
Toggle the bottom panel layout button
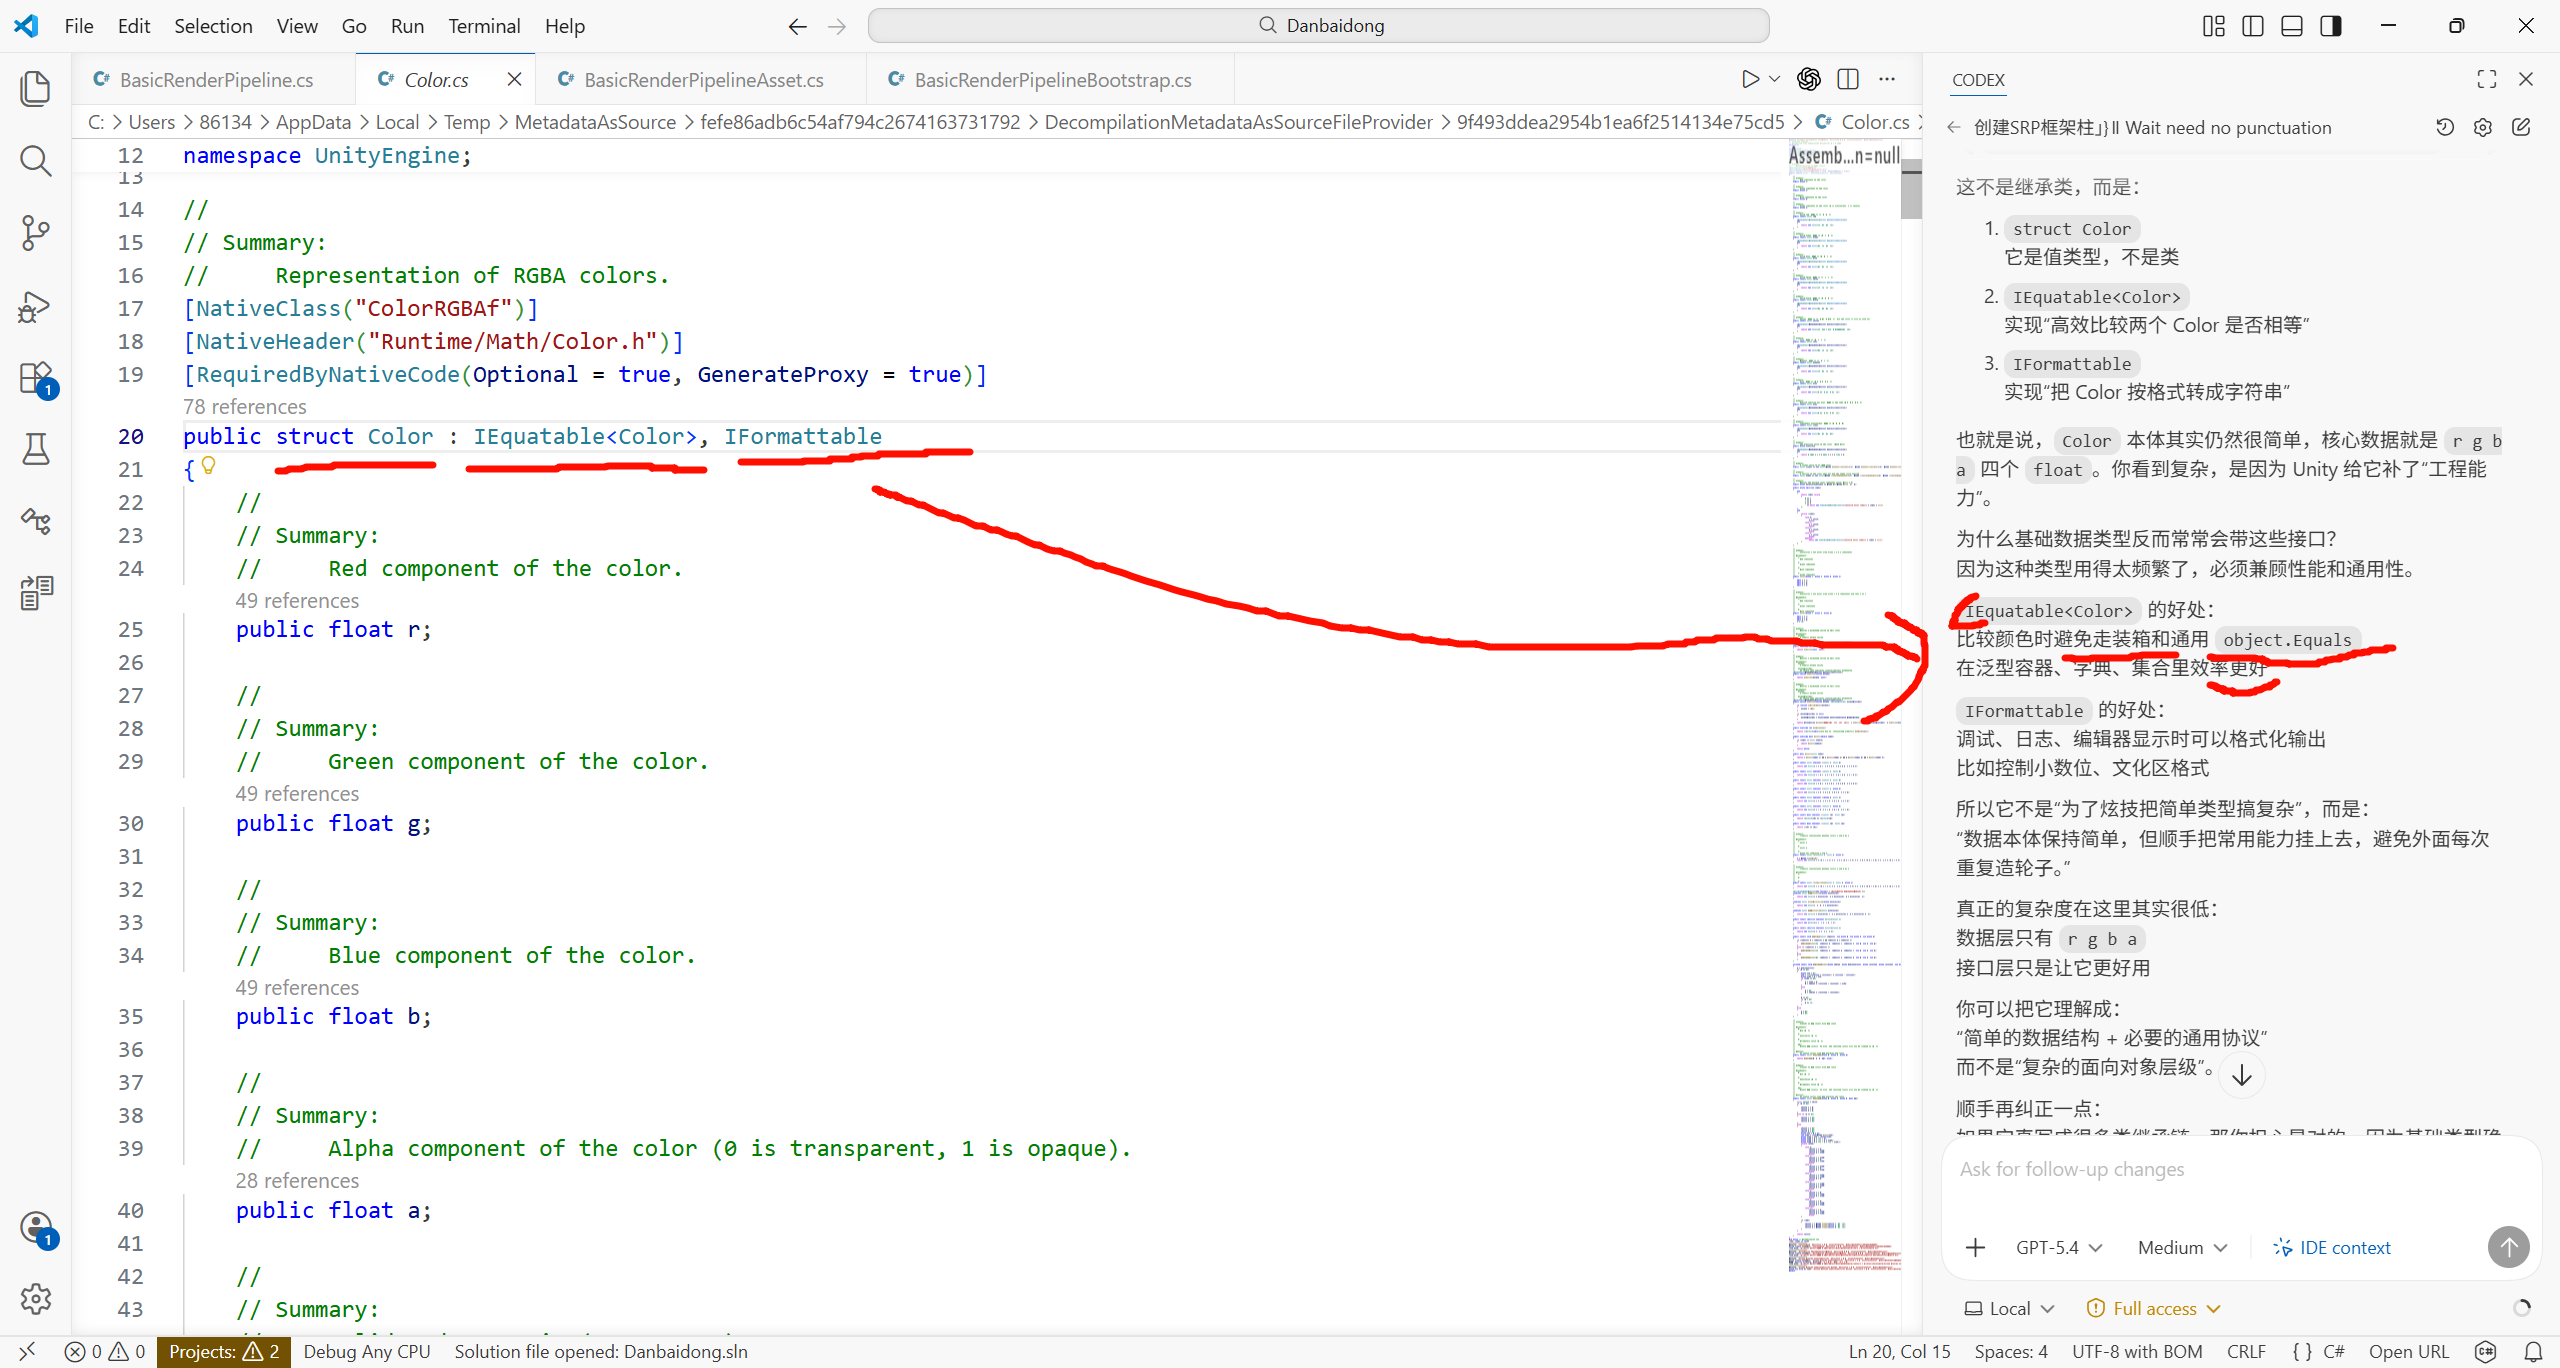pos(2292,26)
